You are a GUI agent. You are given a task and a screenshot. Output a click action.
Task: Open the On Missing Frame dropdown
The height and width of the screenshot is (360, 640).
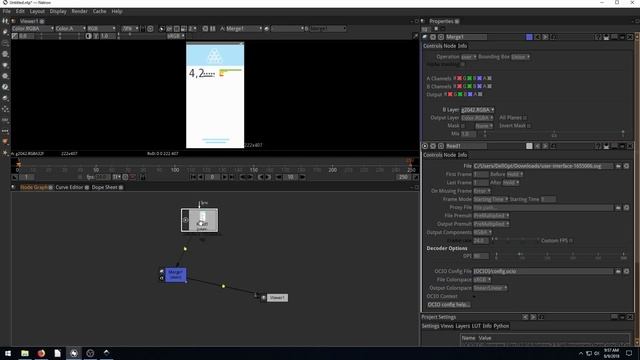click(482, 191)
